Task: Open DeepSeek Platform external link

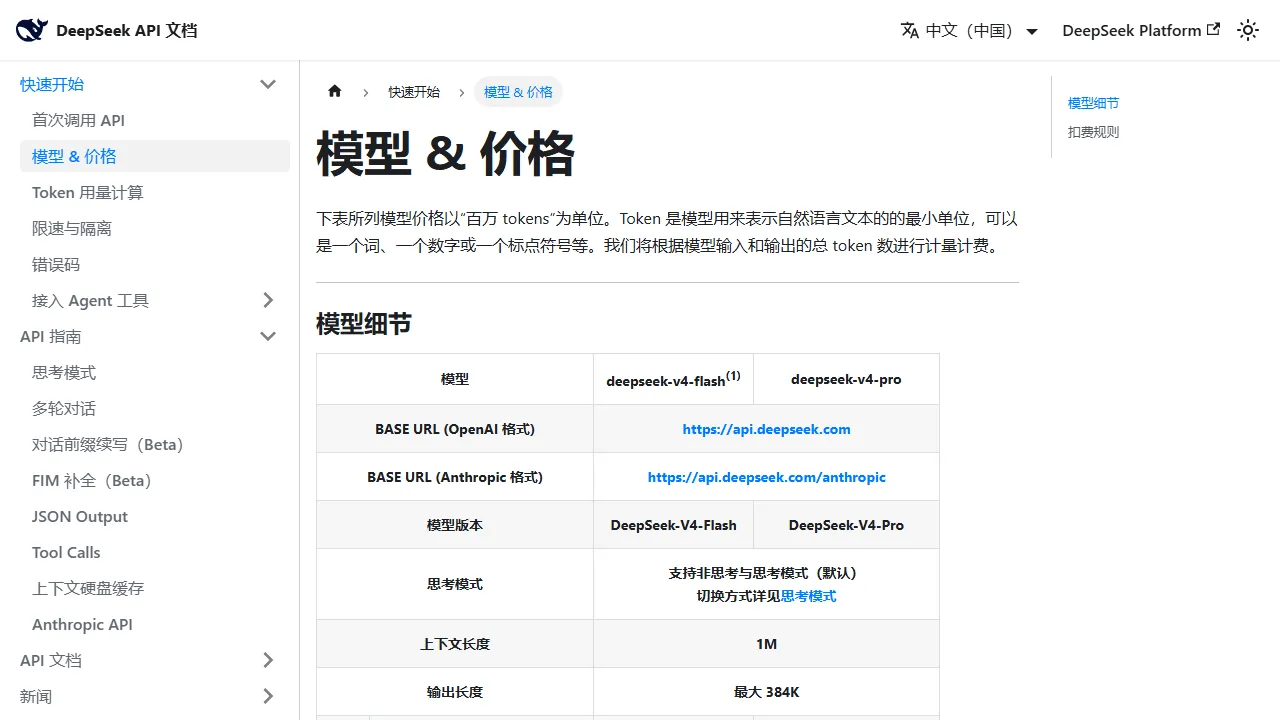Action: tap(1141, 30)
